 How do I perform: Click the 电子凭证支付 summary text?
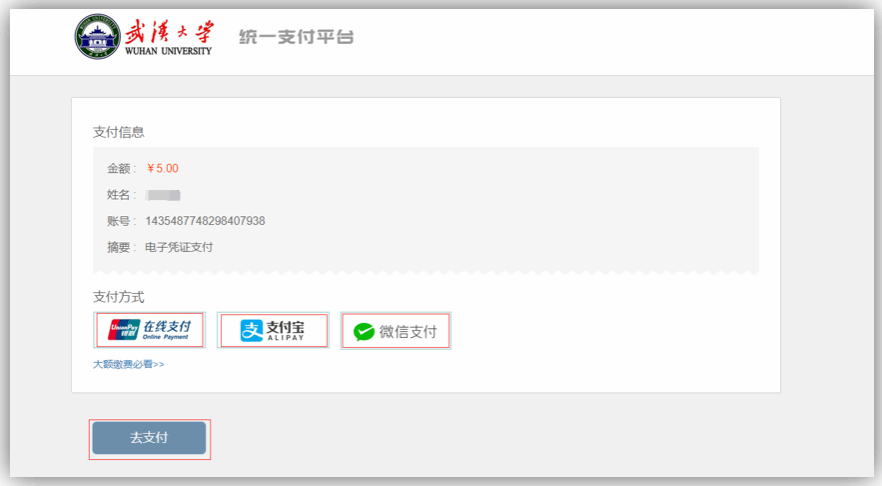(179, 248)
